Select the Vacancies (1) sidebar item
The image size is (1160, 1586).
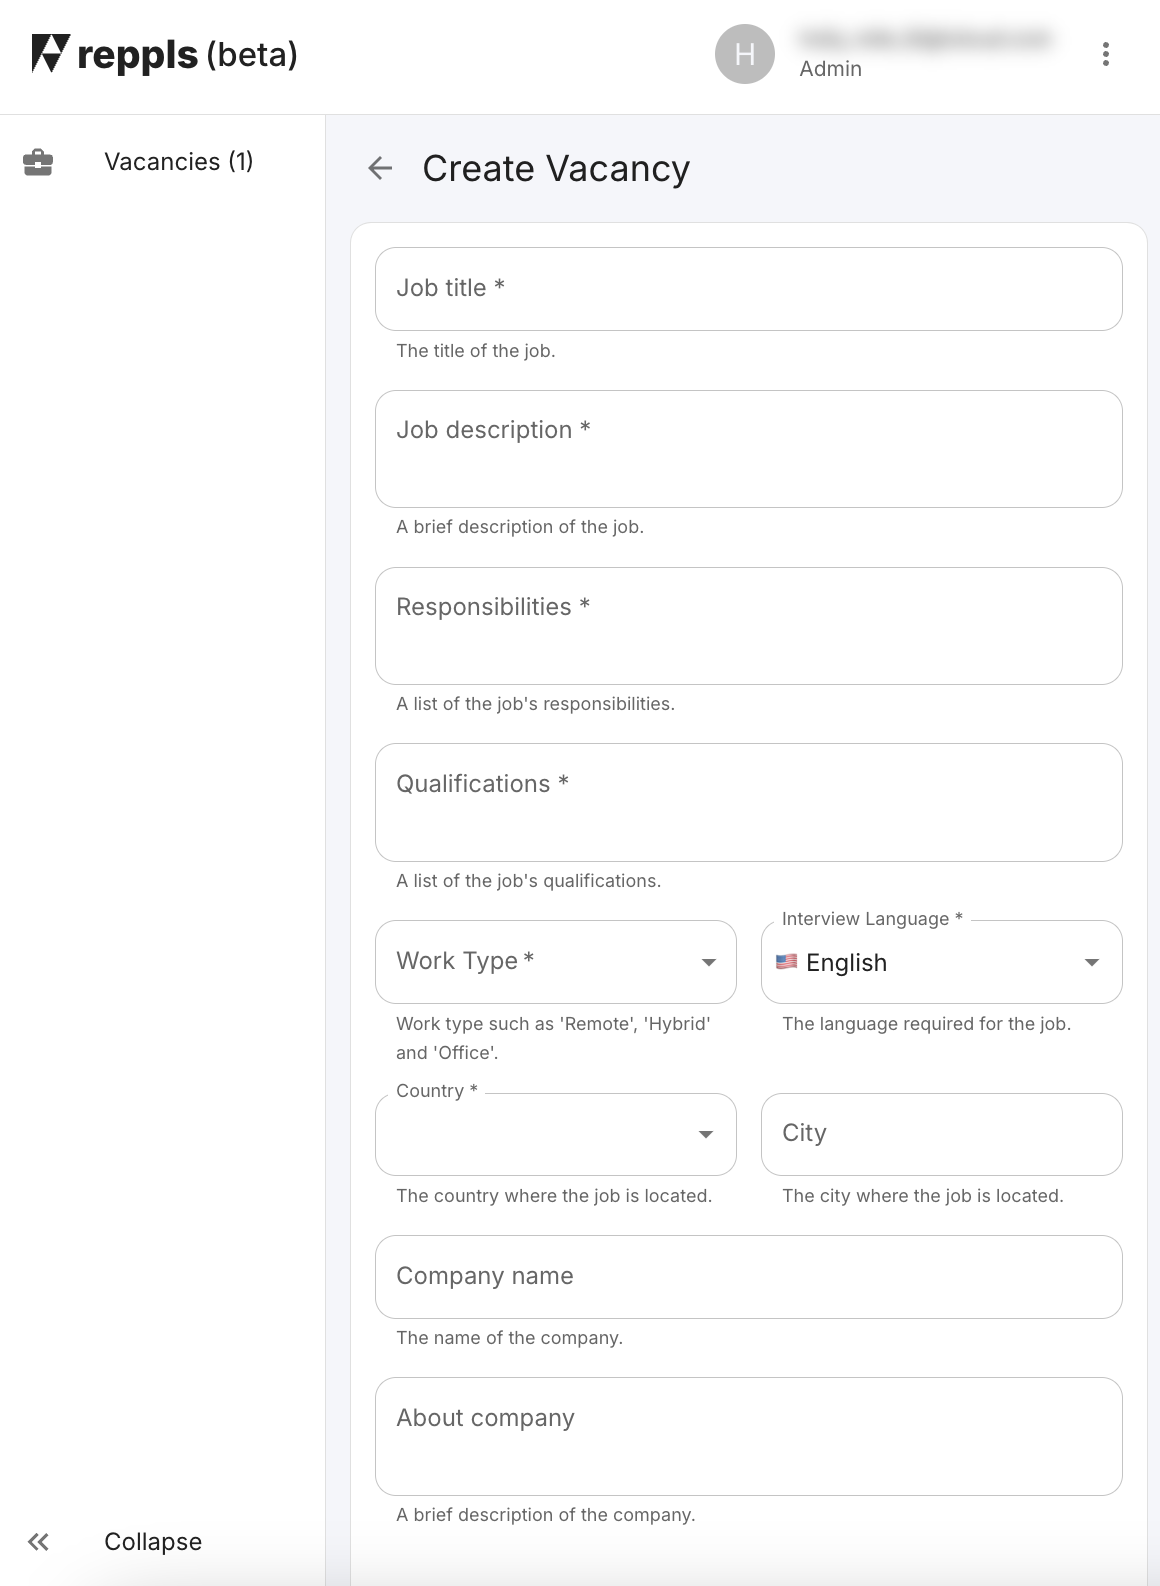(180, 161)
